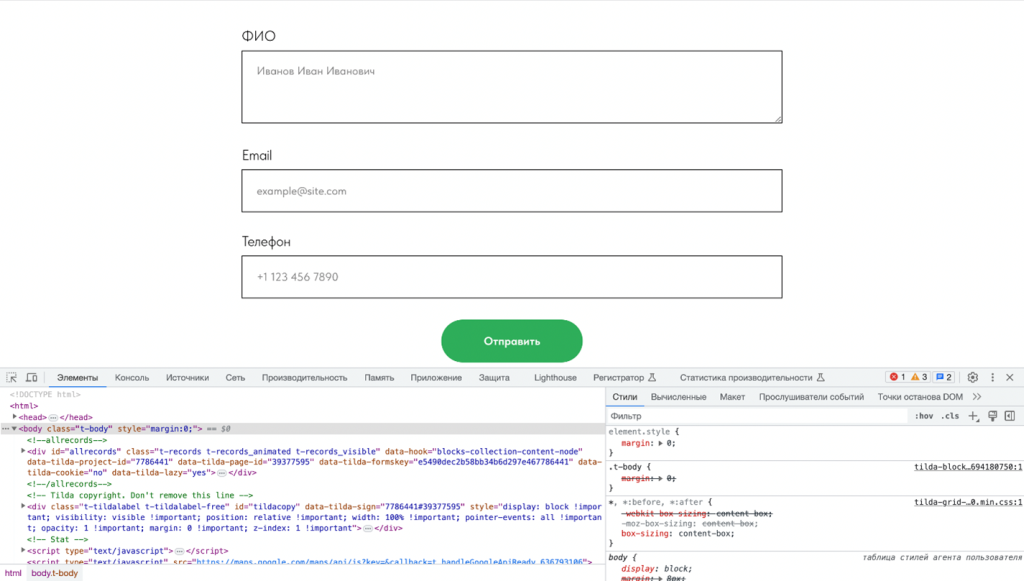
Task: Select the body t-body DOM line
Action: tap(302, 429)
